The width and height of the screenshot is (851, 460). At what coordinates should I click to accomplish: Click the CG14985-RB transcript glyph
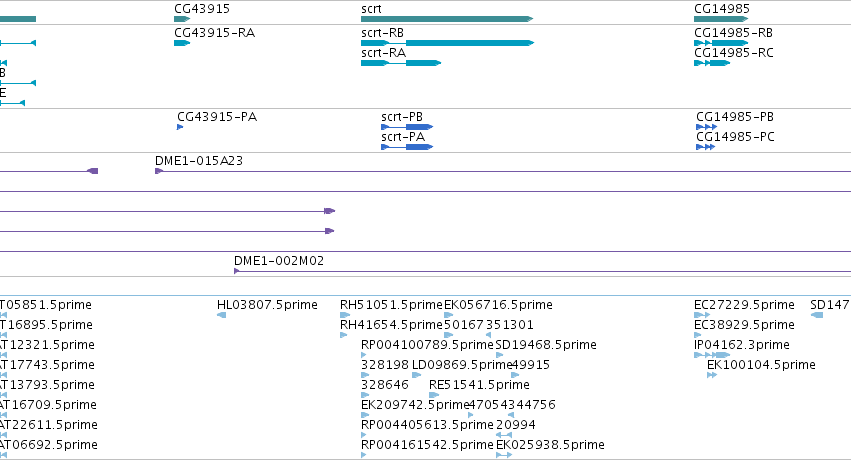point(721,43)
